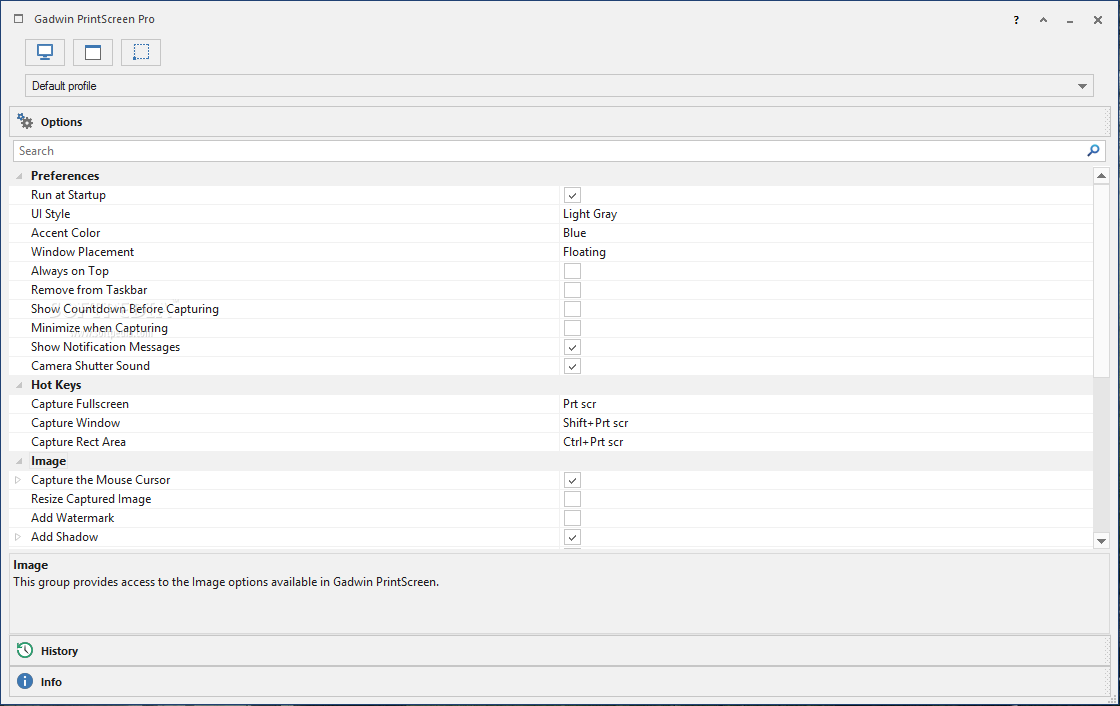The image size is (1120, 706).
Task: Expand Capture the Mouse Cursor sub-options
Action: 18,480
